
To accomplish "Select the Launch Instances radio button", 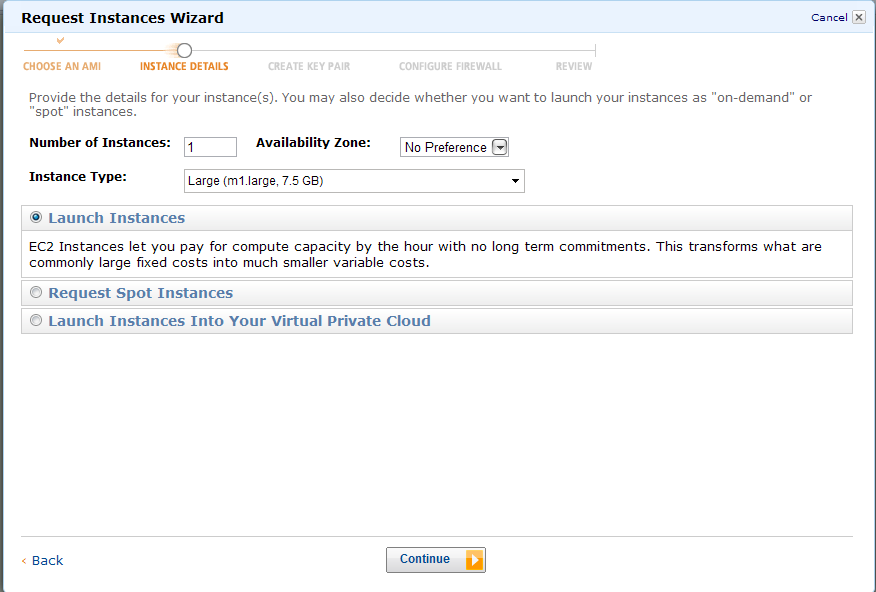I will tap(37, 217).
